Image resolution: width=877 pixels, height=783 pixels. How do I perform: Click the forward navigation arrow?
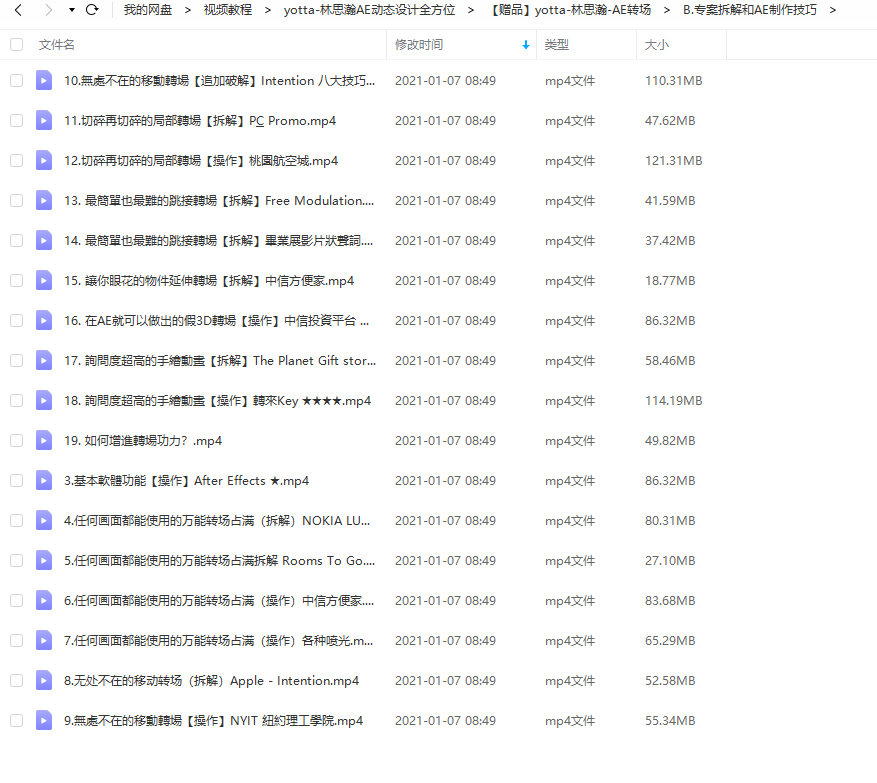(48, 10)
